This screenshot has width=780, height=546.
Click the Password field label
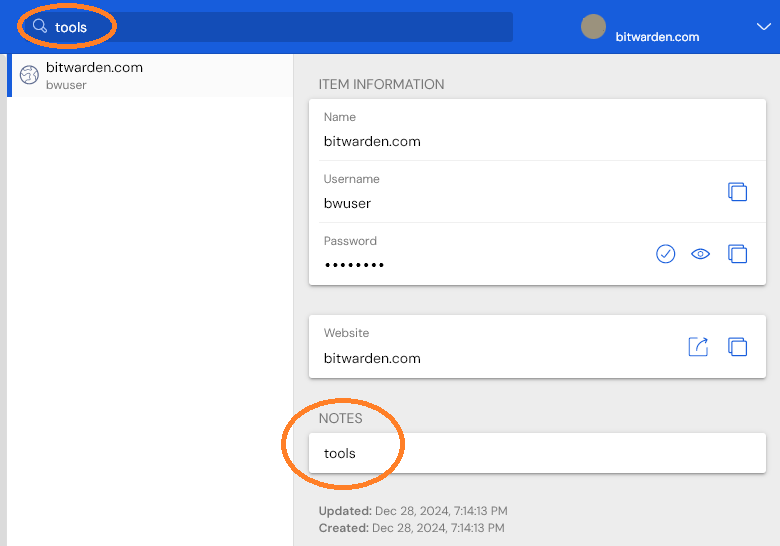[x=350, y=241]
